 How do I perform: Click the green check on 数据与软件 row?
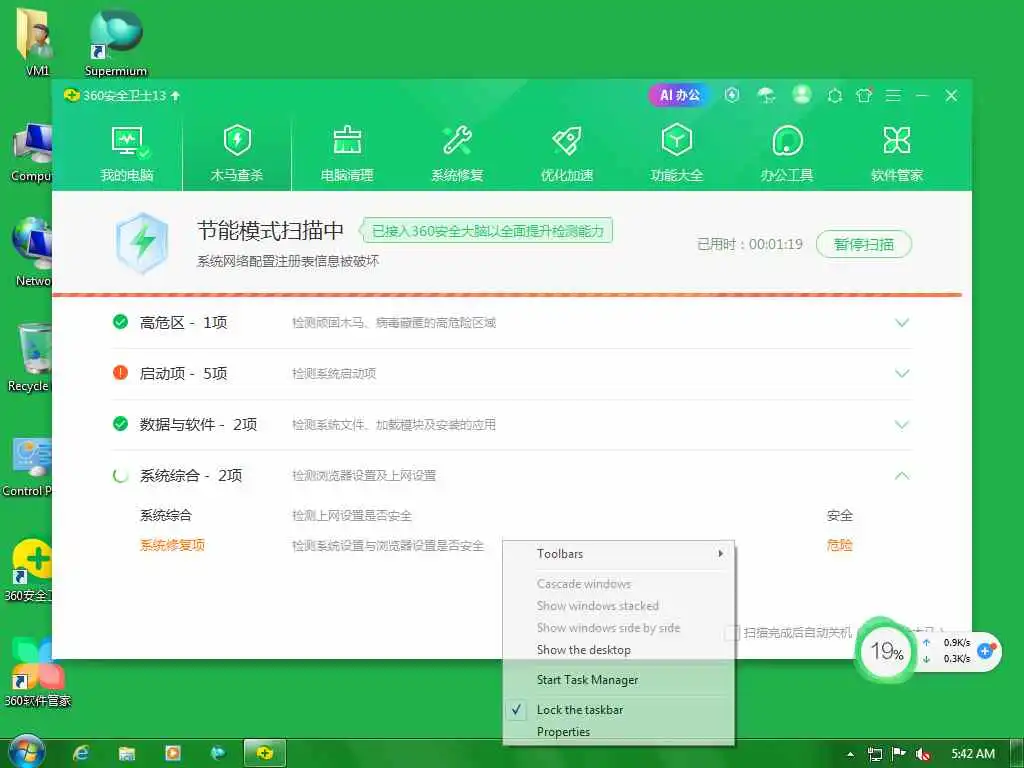click(x=120, y=424)
